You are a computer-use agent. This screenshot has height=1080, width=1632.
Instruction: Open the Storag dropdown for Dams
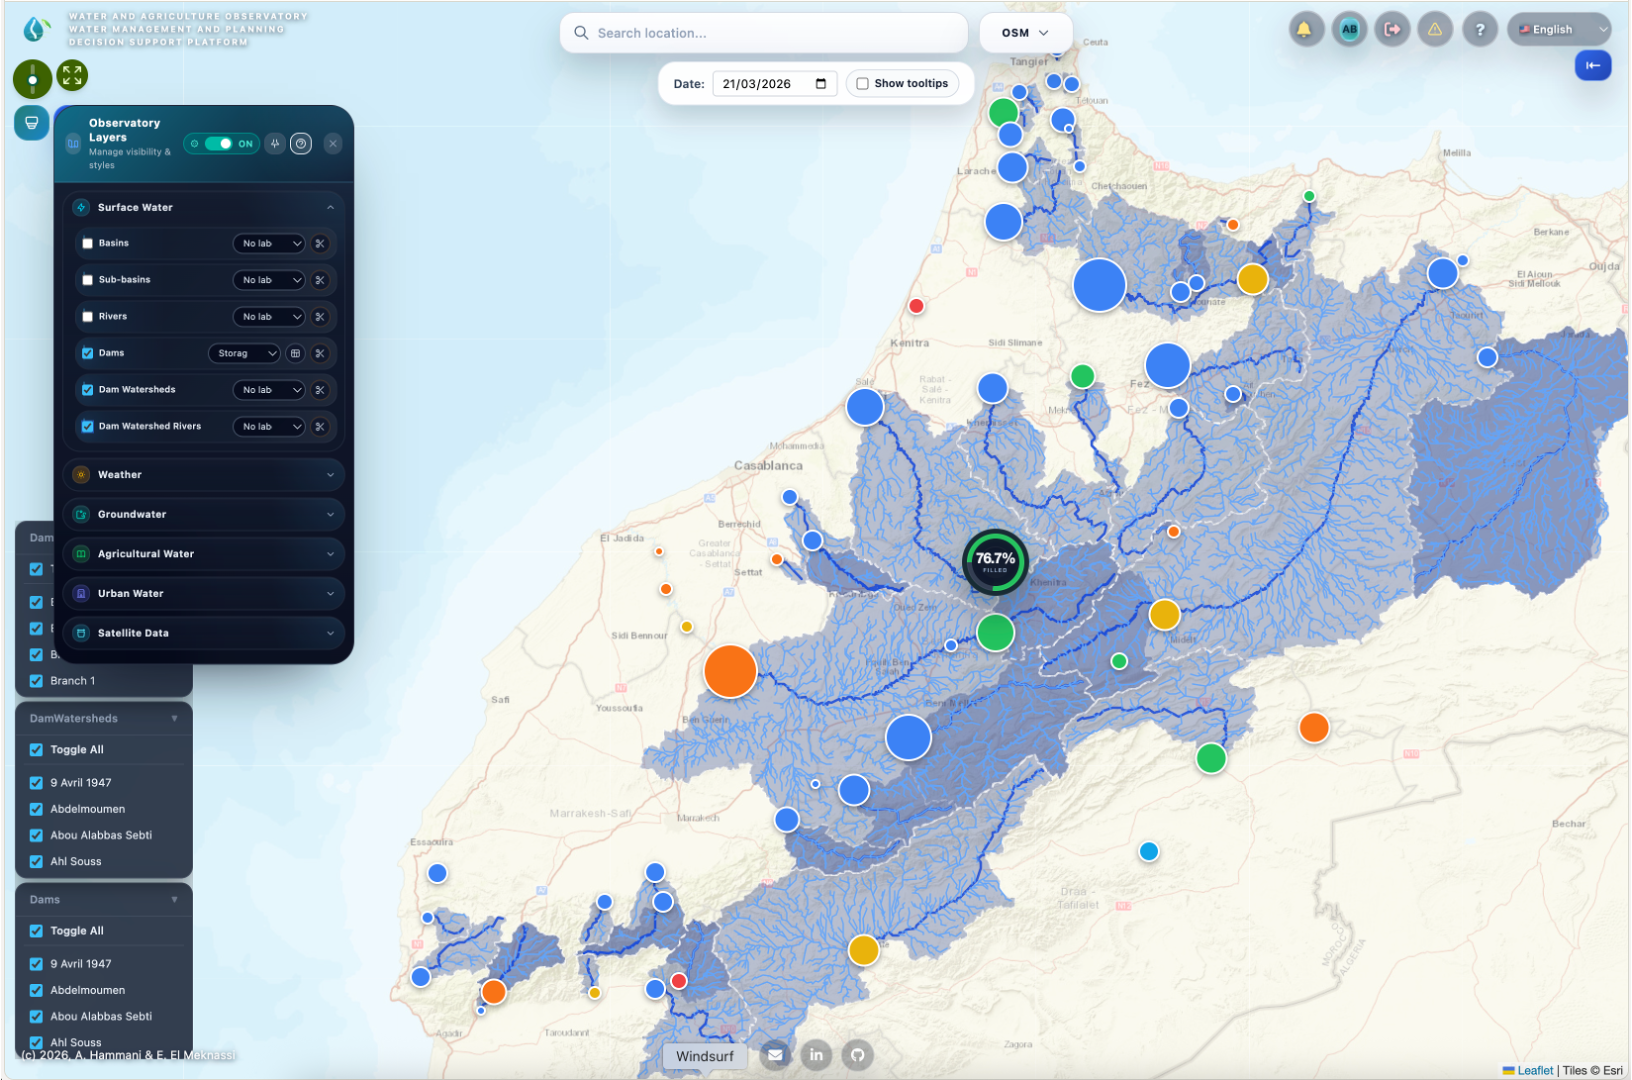click(x=244, y=353)
